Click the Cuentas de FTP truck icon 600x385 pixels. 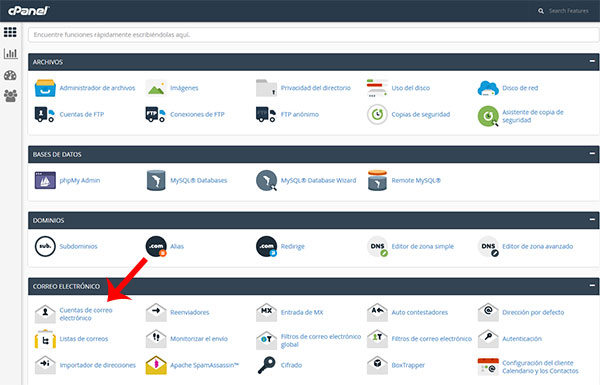pyautogui.click(x=45, y=114)
